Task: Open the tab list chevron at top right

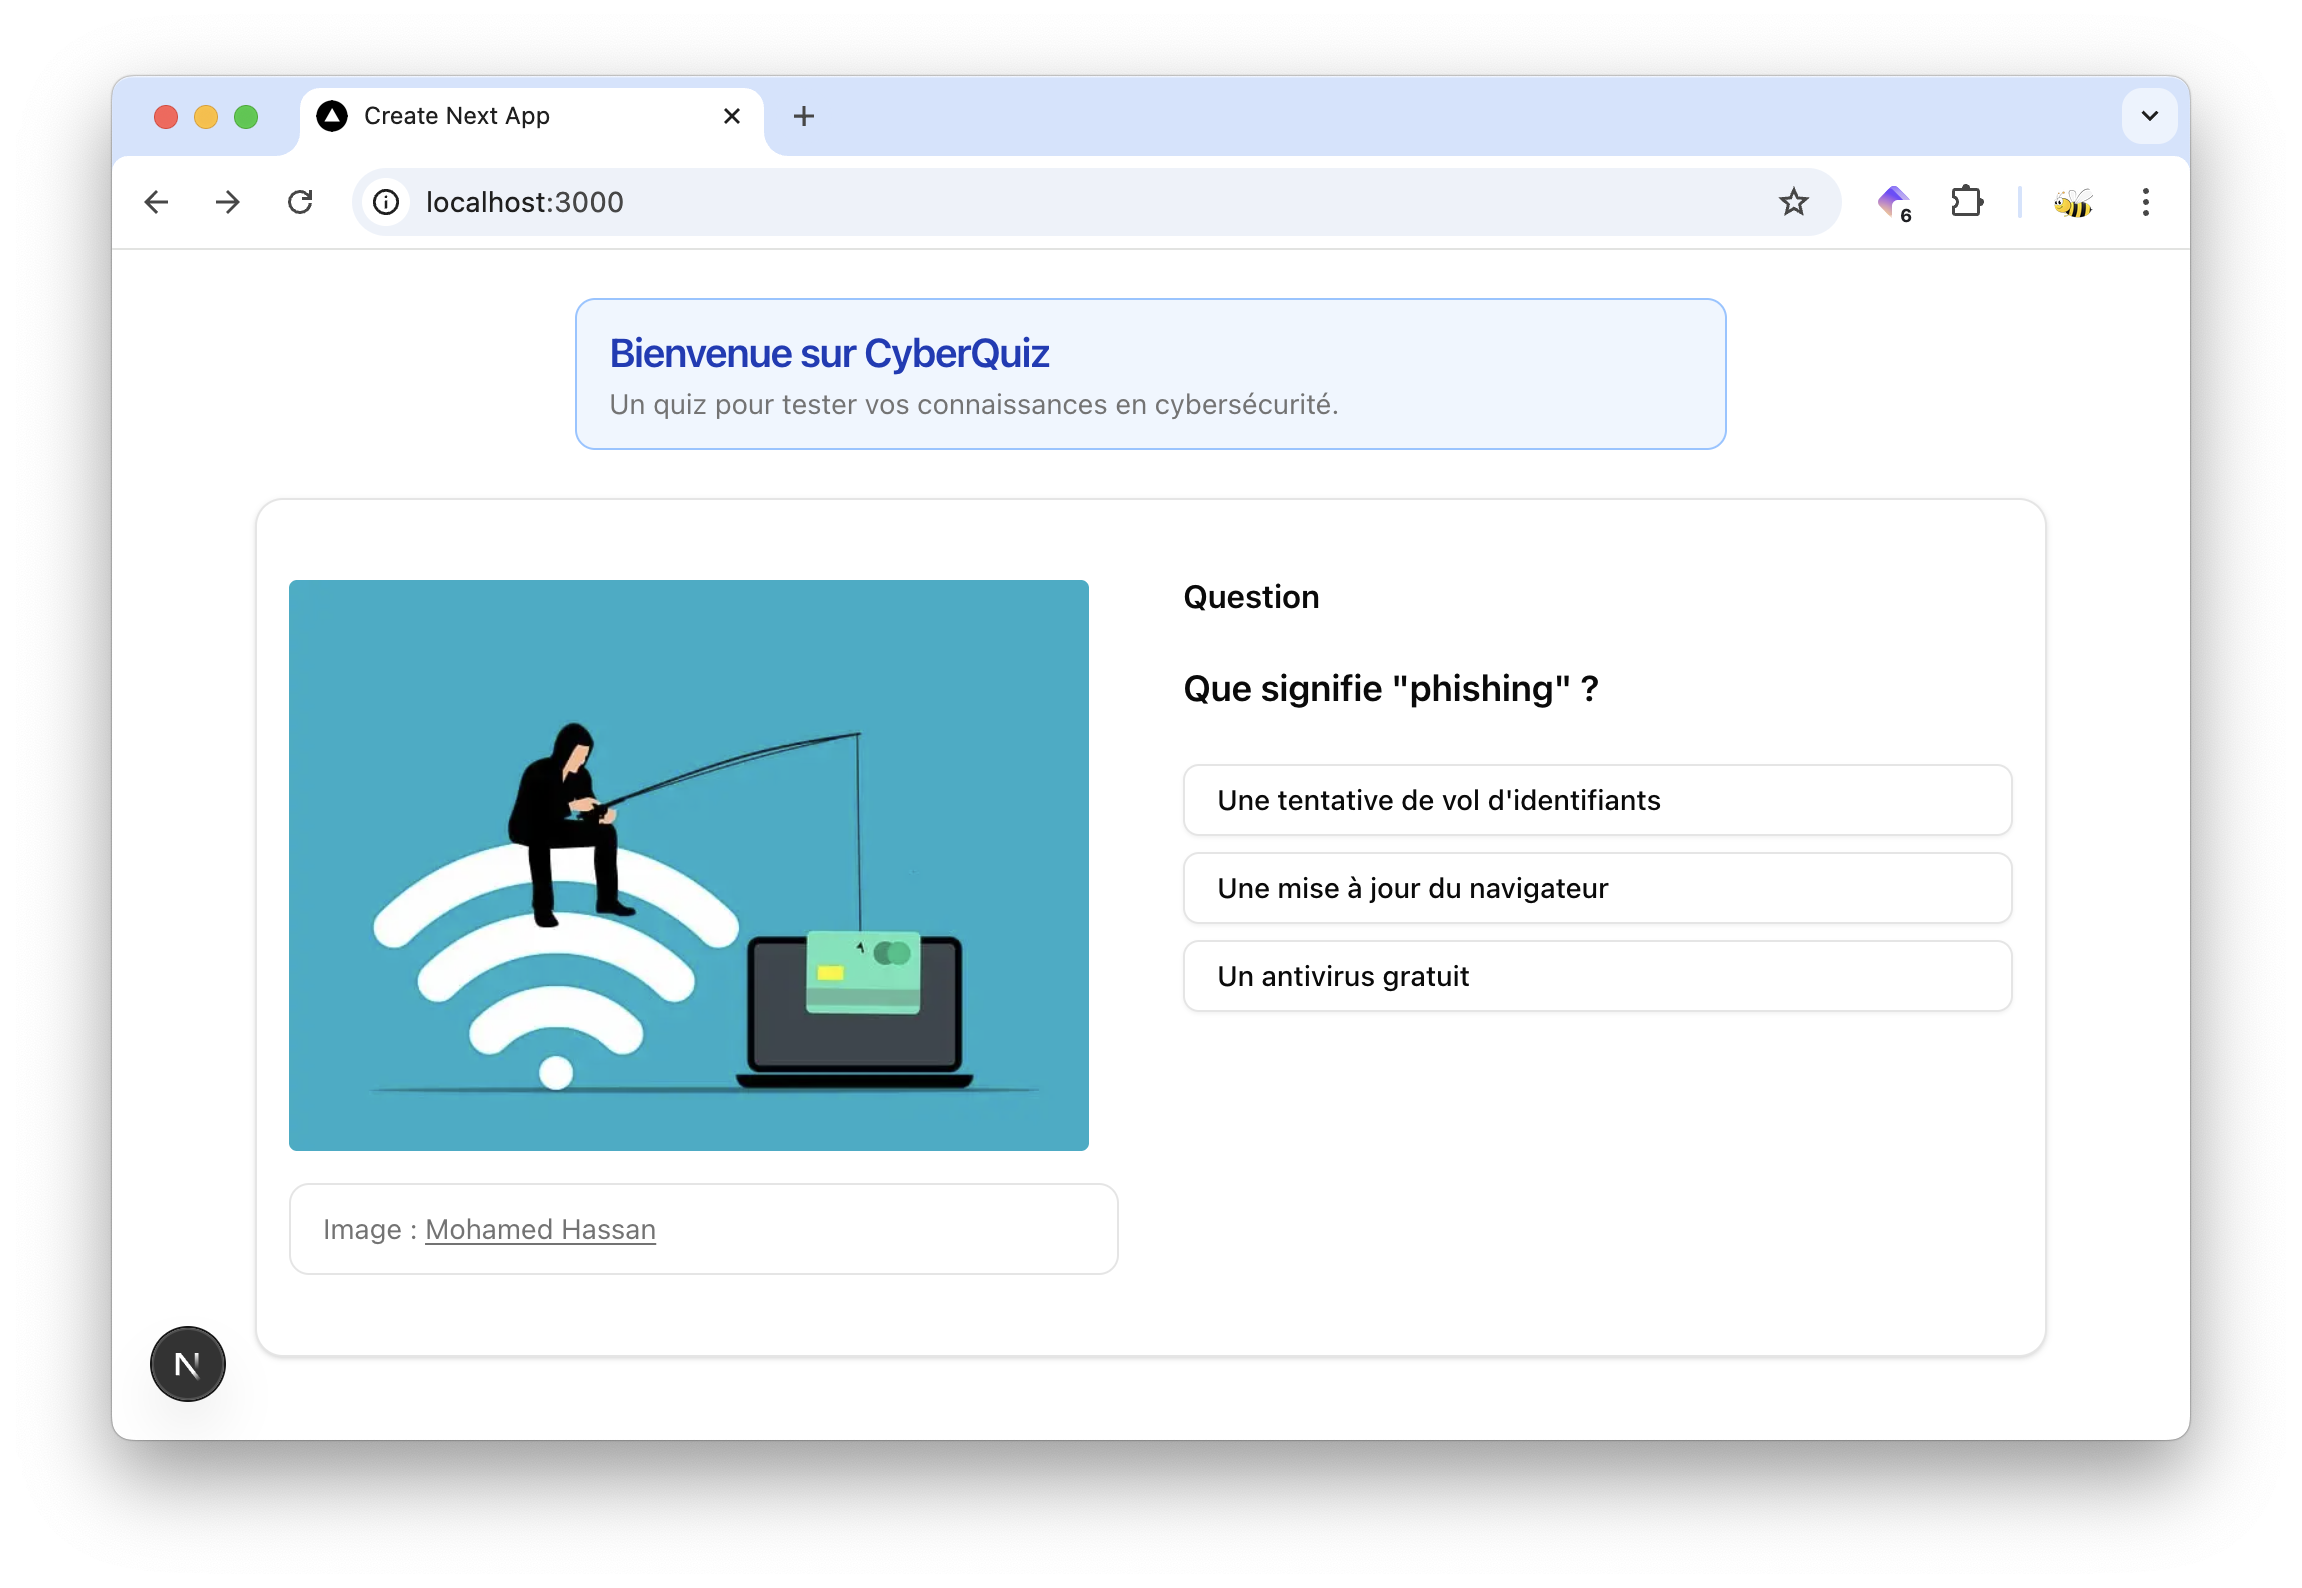Action: tap(2148, 116)
